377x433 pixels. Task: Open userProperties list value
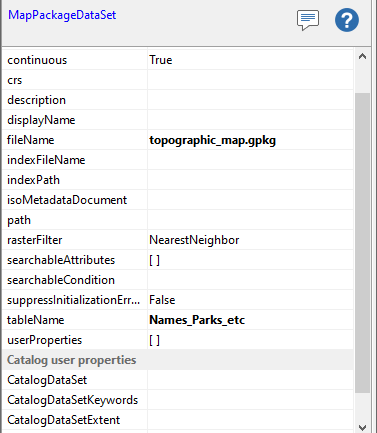tap(250, 340)
